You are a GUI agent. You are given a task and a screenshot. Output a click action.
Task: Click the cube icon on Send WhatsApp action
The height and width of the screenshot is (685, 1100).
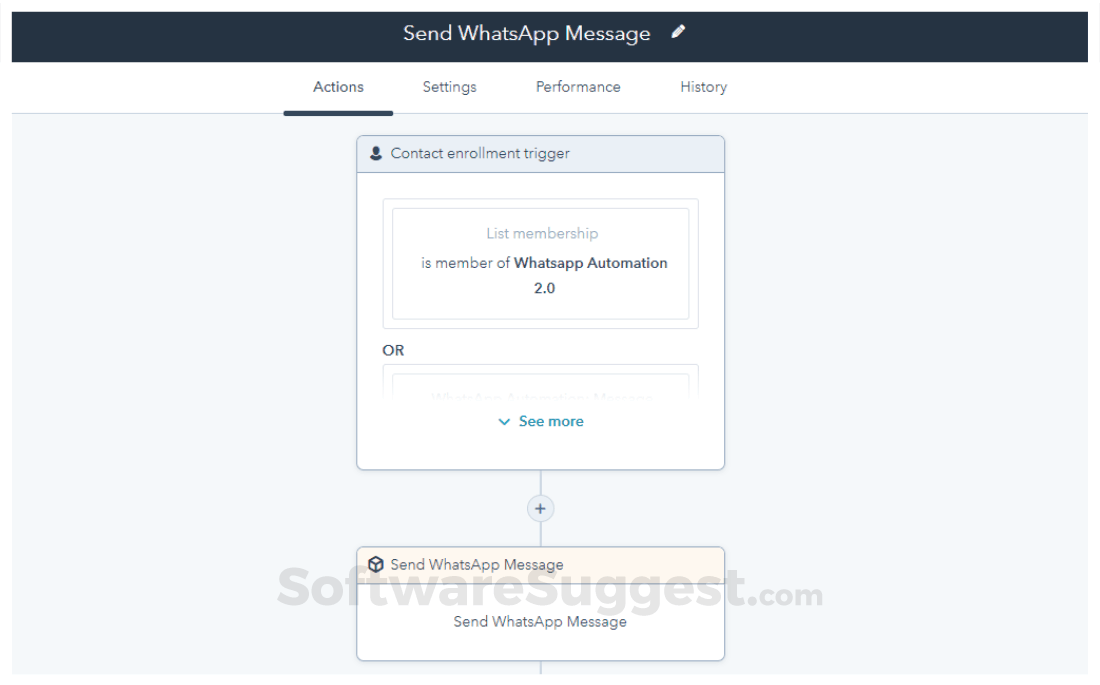[375, 564]
